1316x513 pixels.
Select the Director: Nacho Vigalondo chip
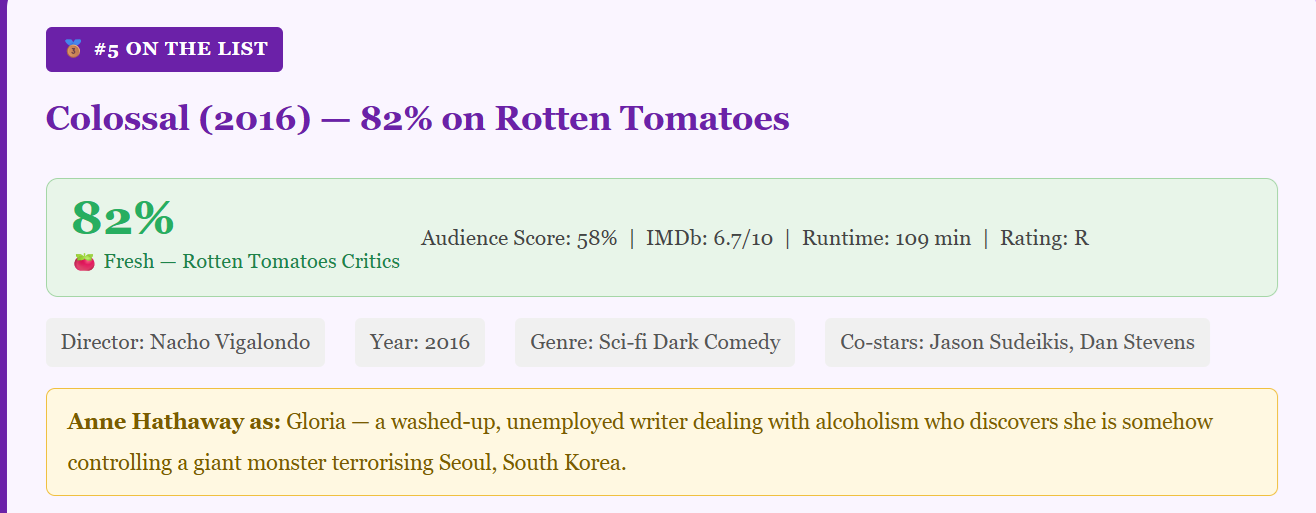185,343
